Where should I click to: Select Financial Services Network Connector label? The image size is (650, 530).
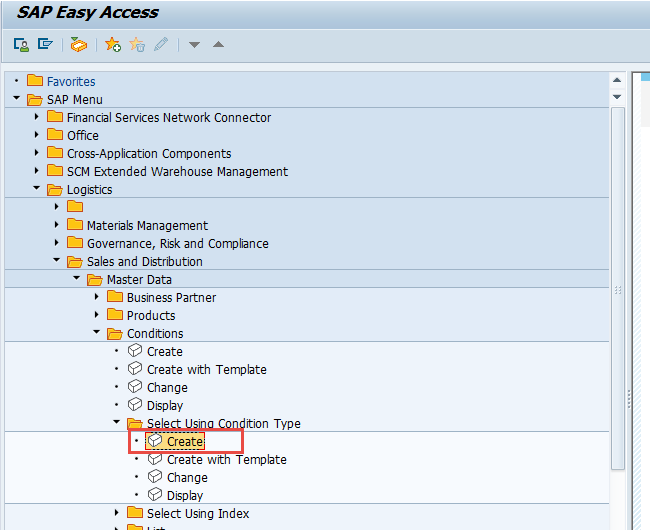pos(169,118)
